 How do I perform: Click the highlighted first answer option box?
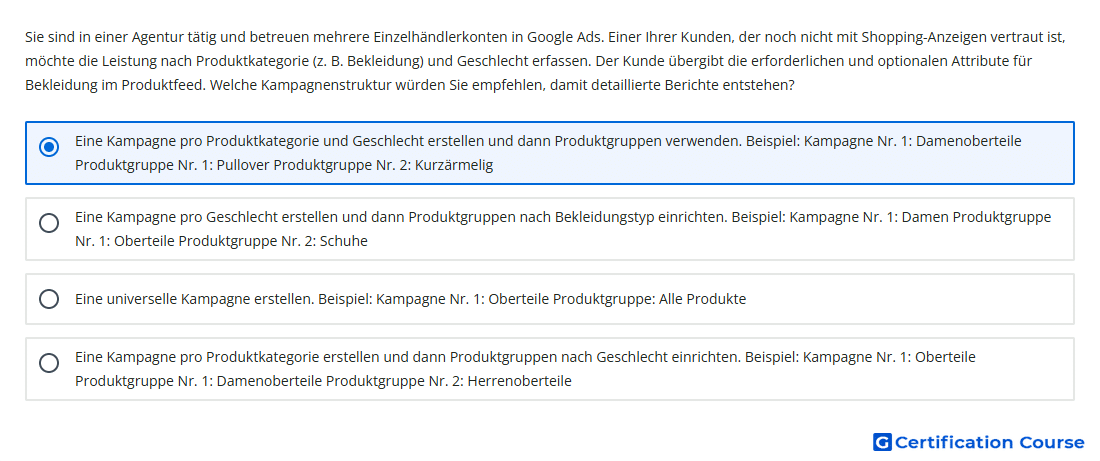[x=550, y=153]
